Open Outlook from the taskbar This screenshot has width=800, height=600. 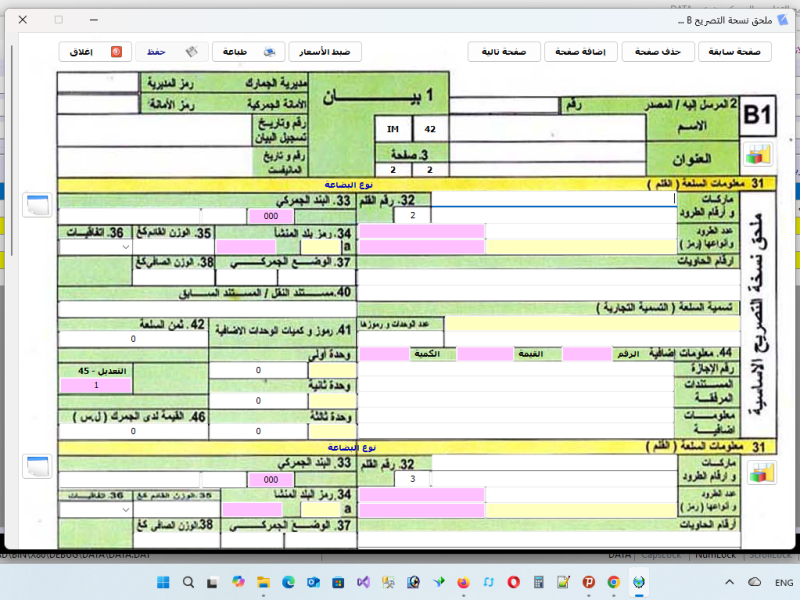click(313, 582)
